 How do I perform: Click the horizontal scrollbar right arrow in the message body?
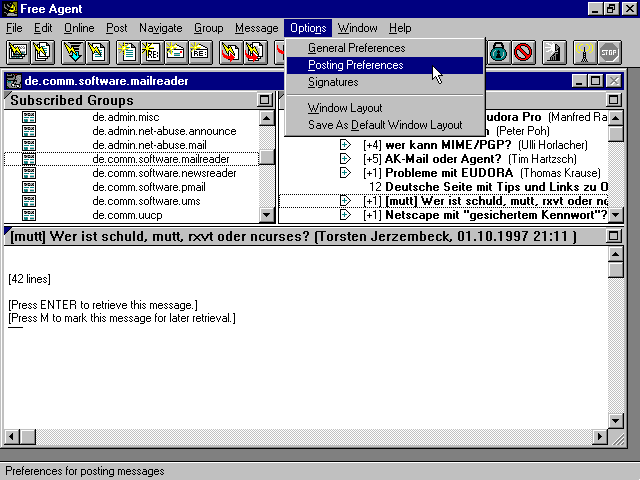click(x=599, y=436)
